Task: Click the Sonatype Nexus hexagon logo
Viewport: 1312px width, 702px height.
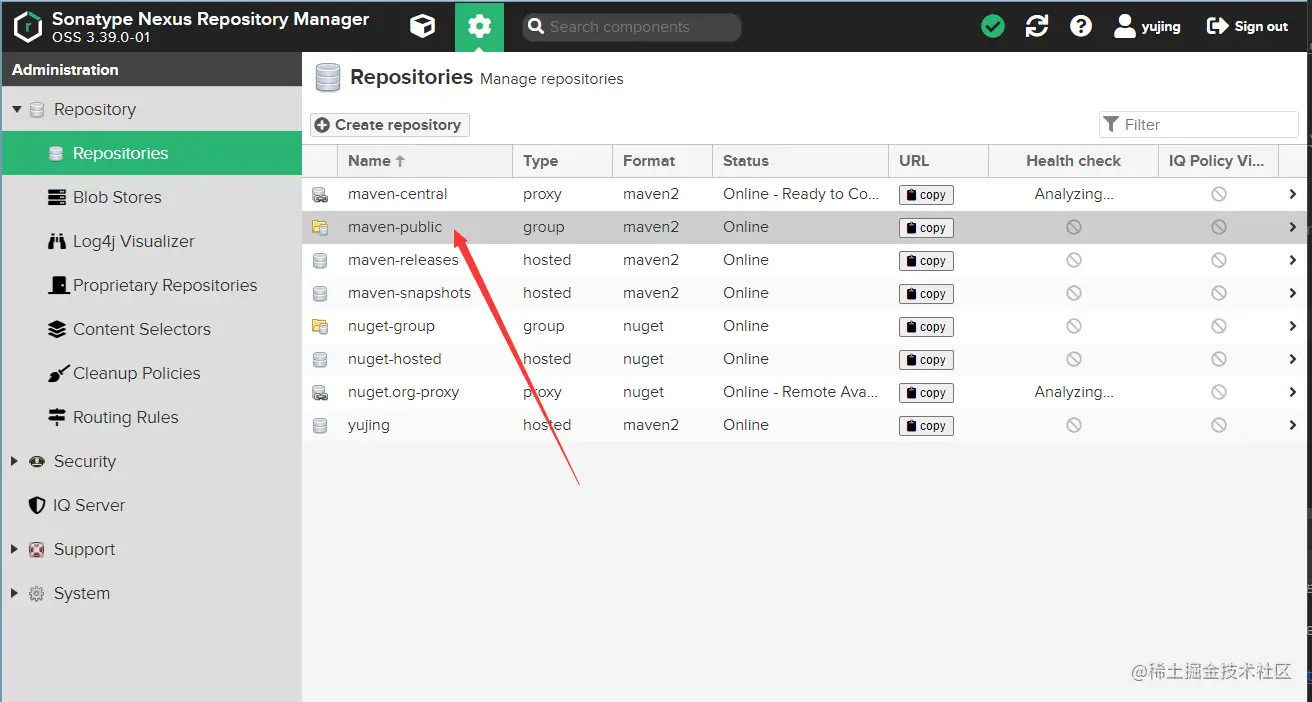Action: coord(28,27)
